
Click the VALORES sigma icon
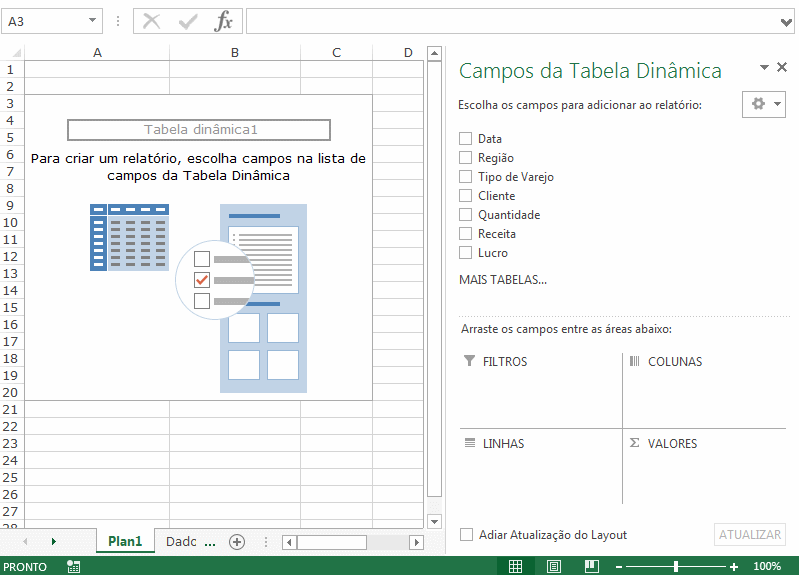coord(634,442)
